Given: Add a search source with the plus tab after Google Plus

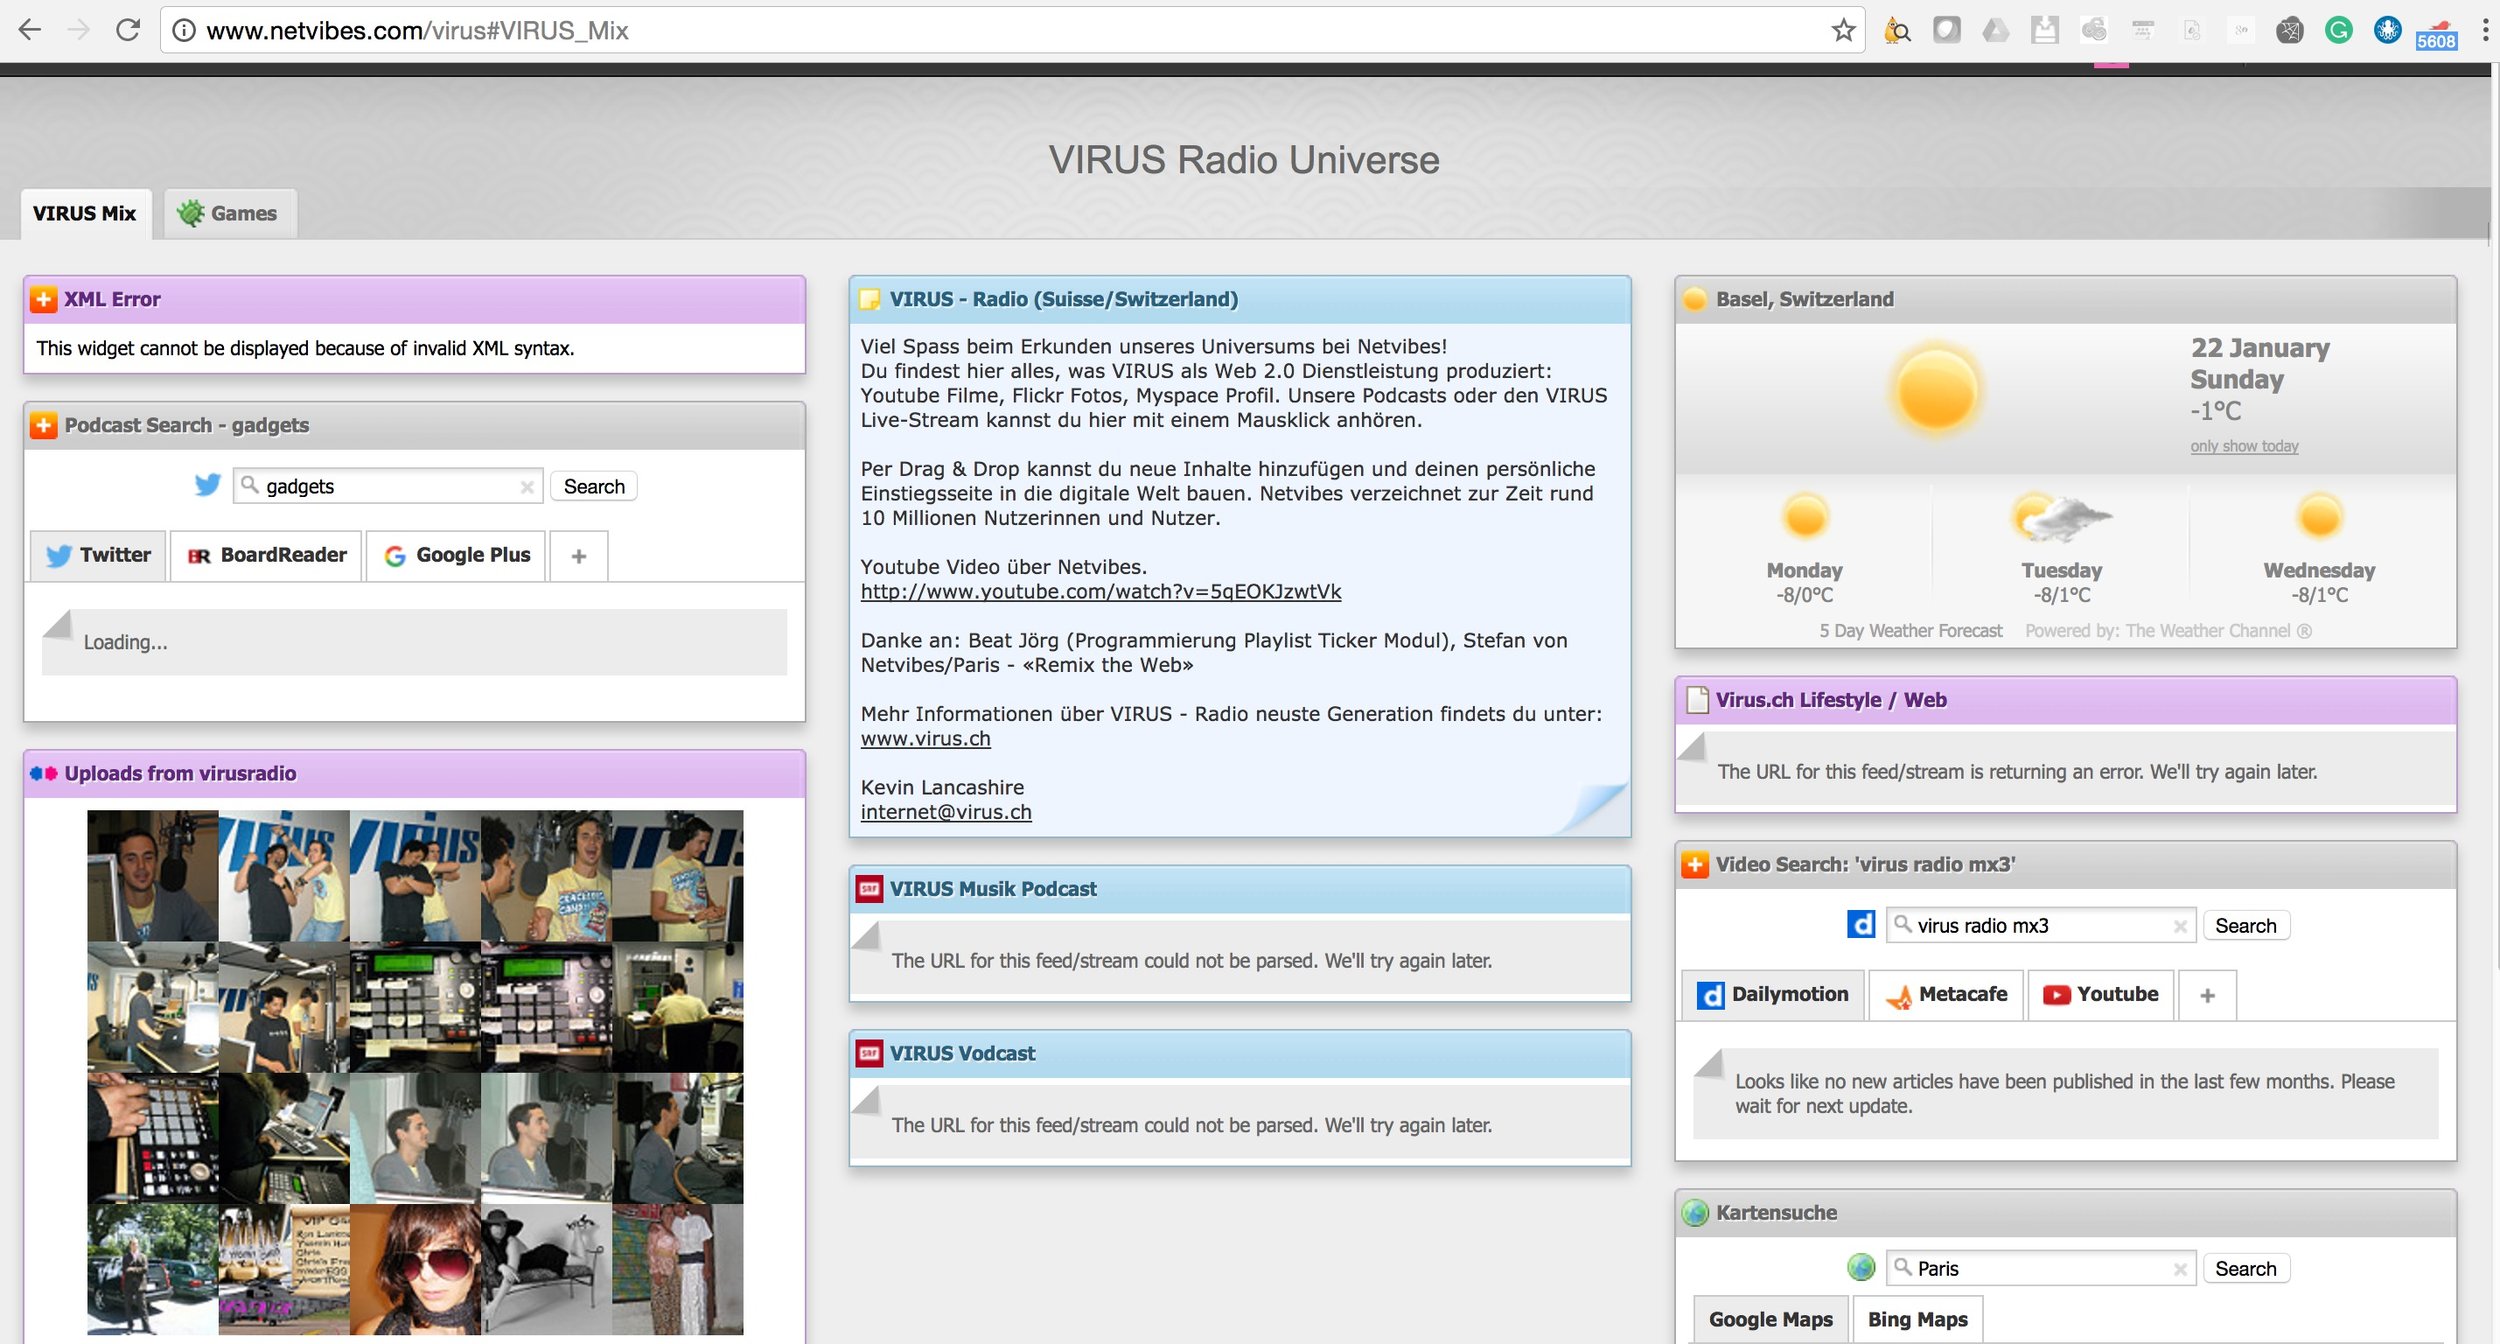Looking at the screenshot, I should pyautogui.click(x=579, y=556).
